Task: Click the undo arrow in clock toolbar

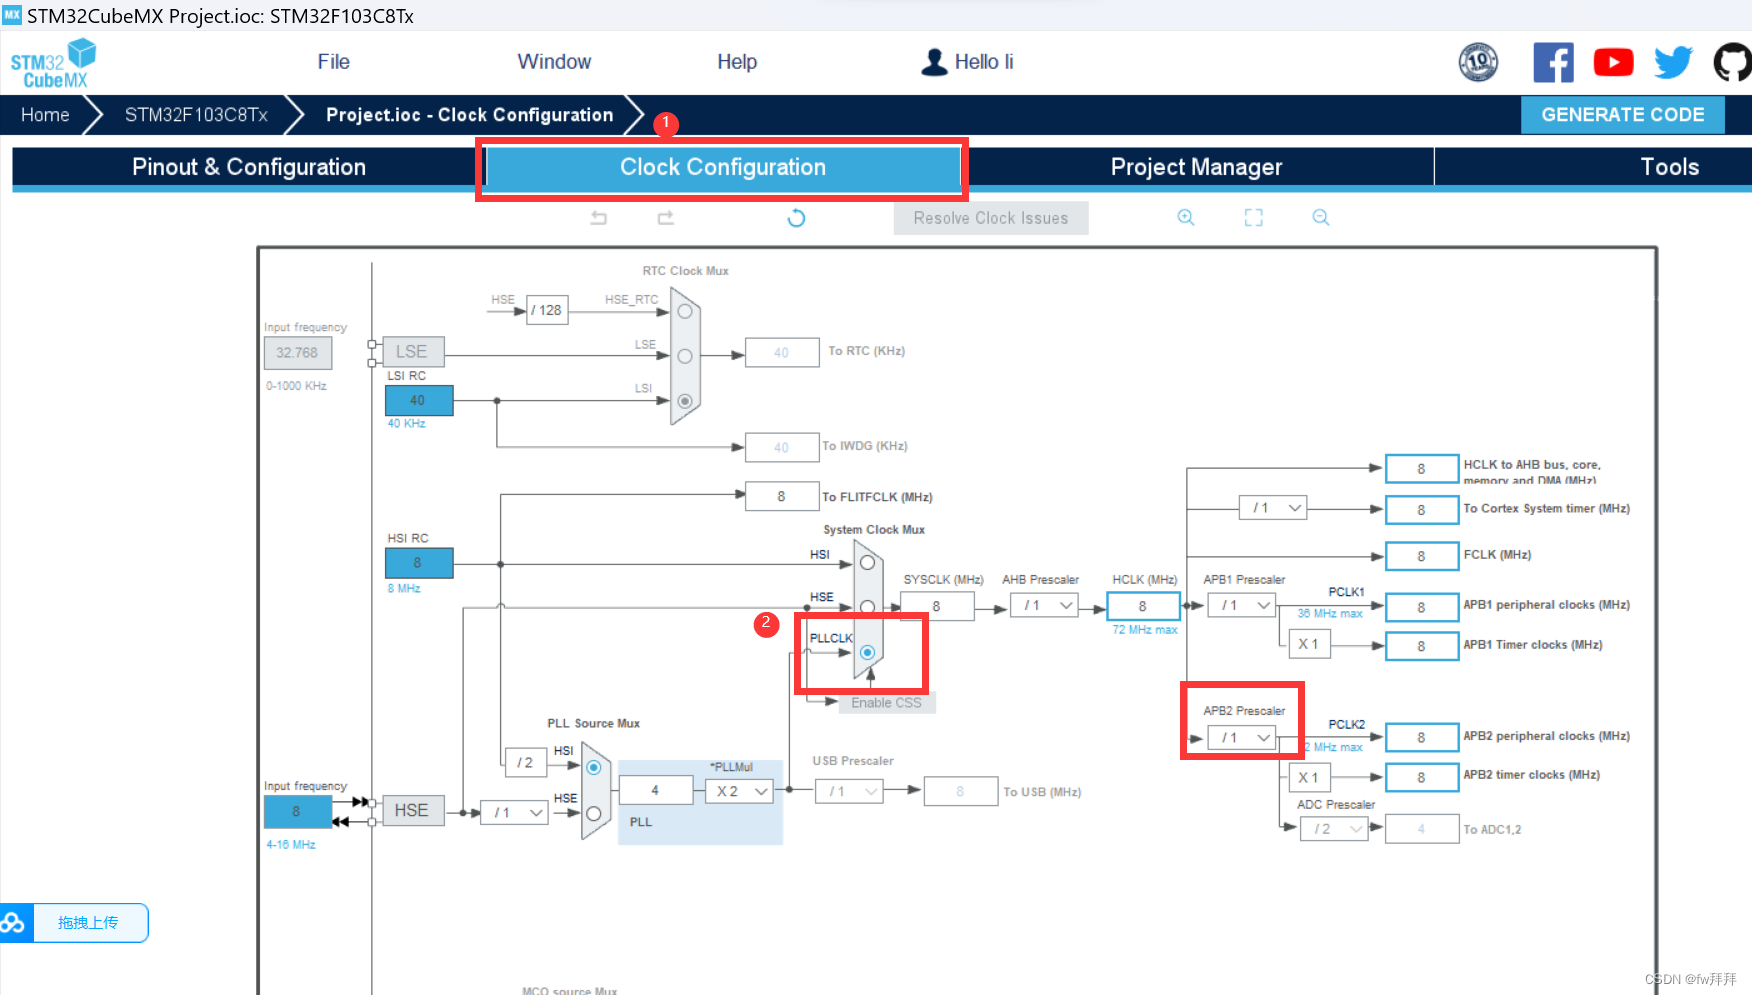Action: click(599, 217)
